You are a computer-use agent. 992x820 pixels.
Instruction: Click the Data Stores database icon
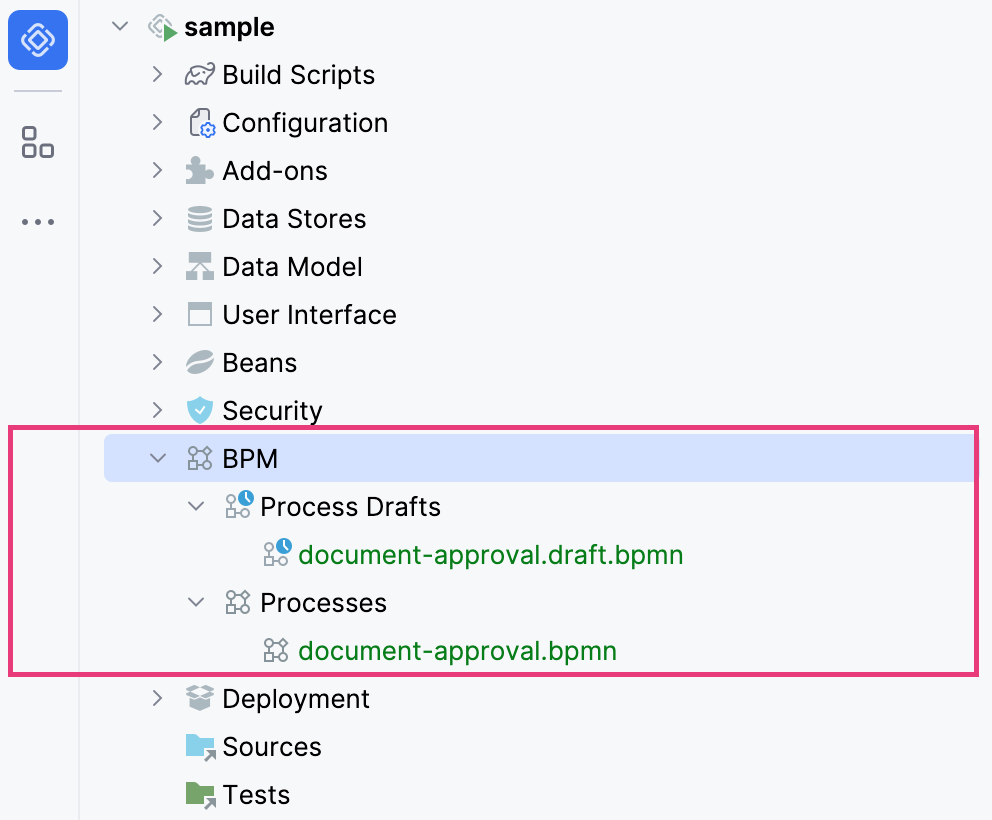(x=200, y=219)
